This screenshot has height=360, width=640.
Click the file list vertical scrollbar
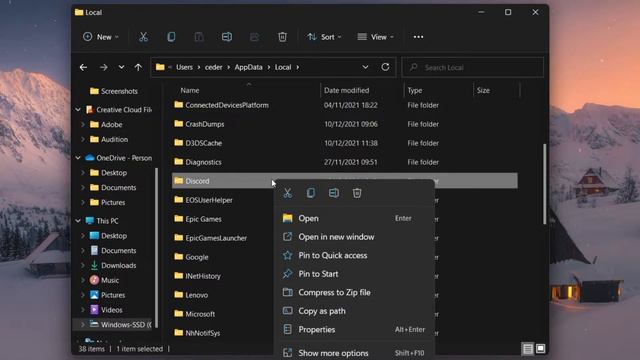point(544,184)
